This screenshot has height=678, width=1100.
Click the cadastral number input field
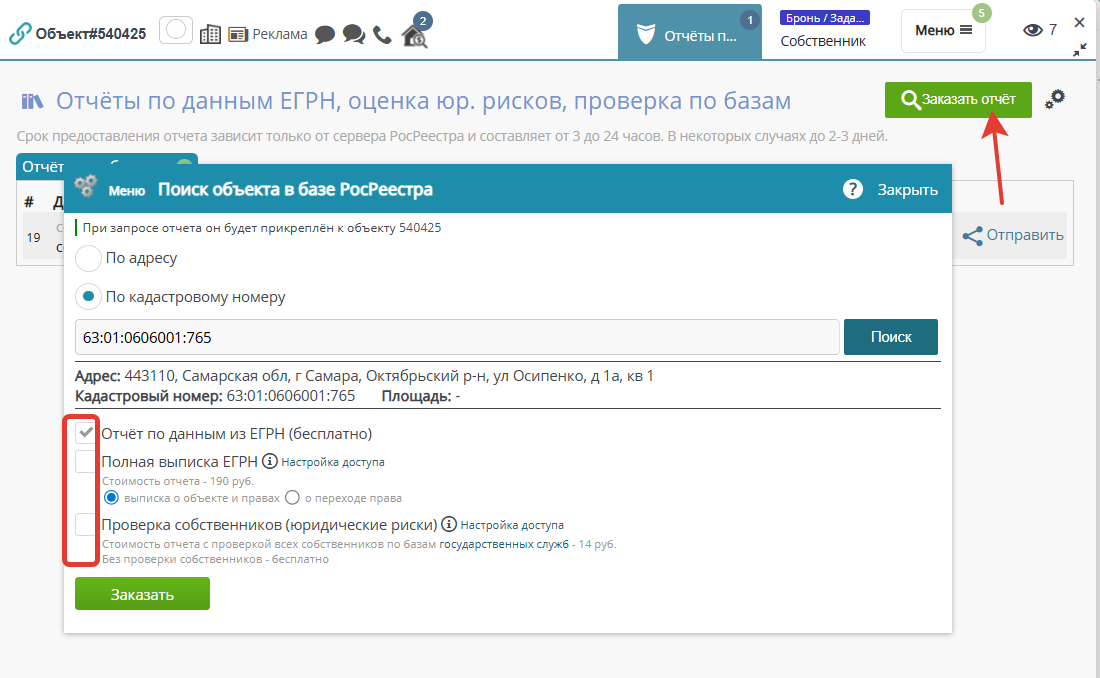click(x=457, y=338)
